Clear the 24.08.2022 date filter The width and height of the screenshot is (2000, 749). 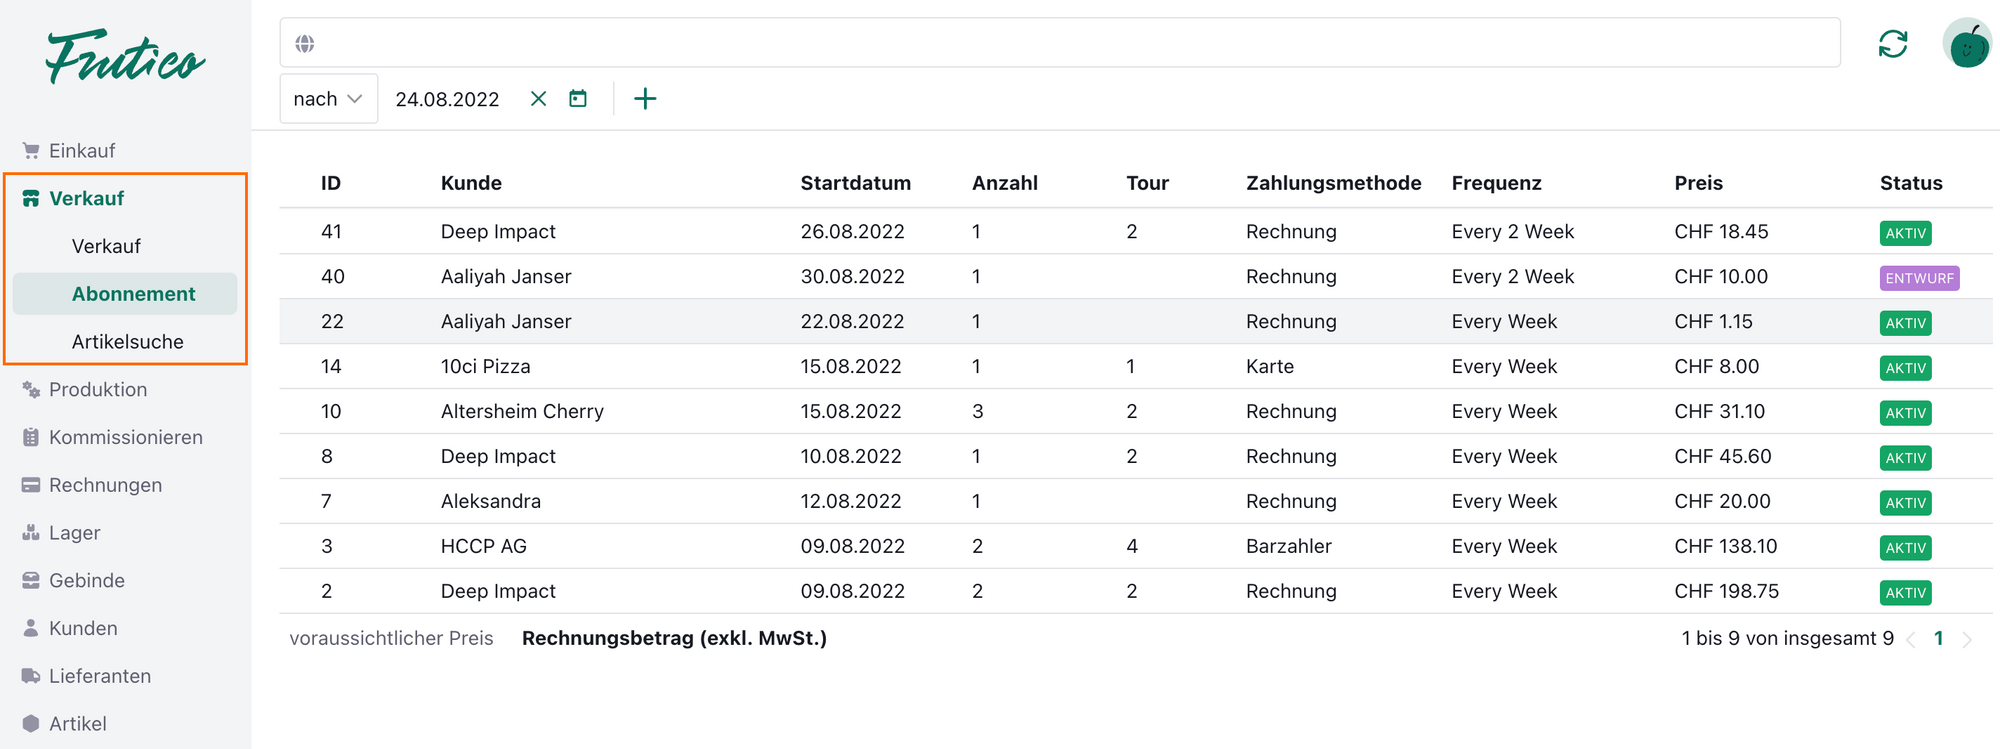[538, 99]
